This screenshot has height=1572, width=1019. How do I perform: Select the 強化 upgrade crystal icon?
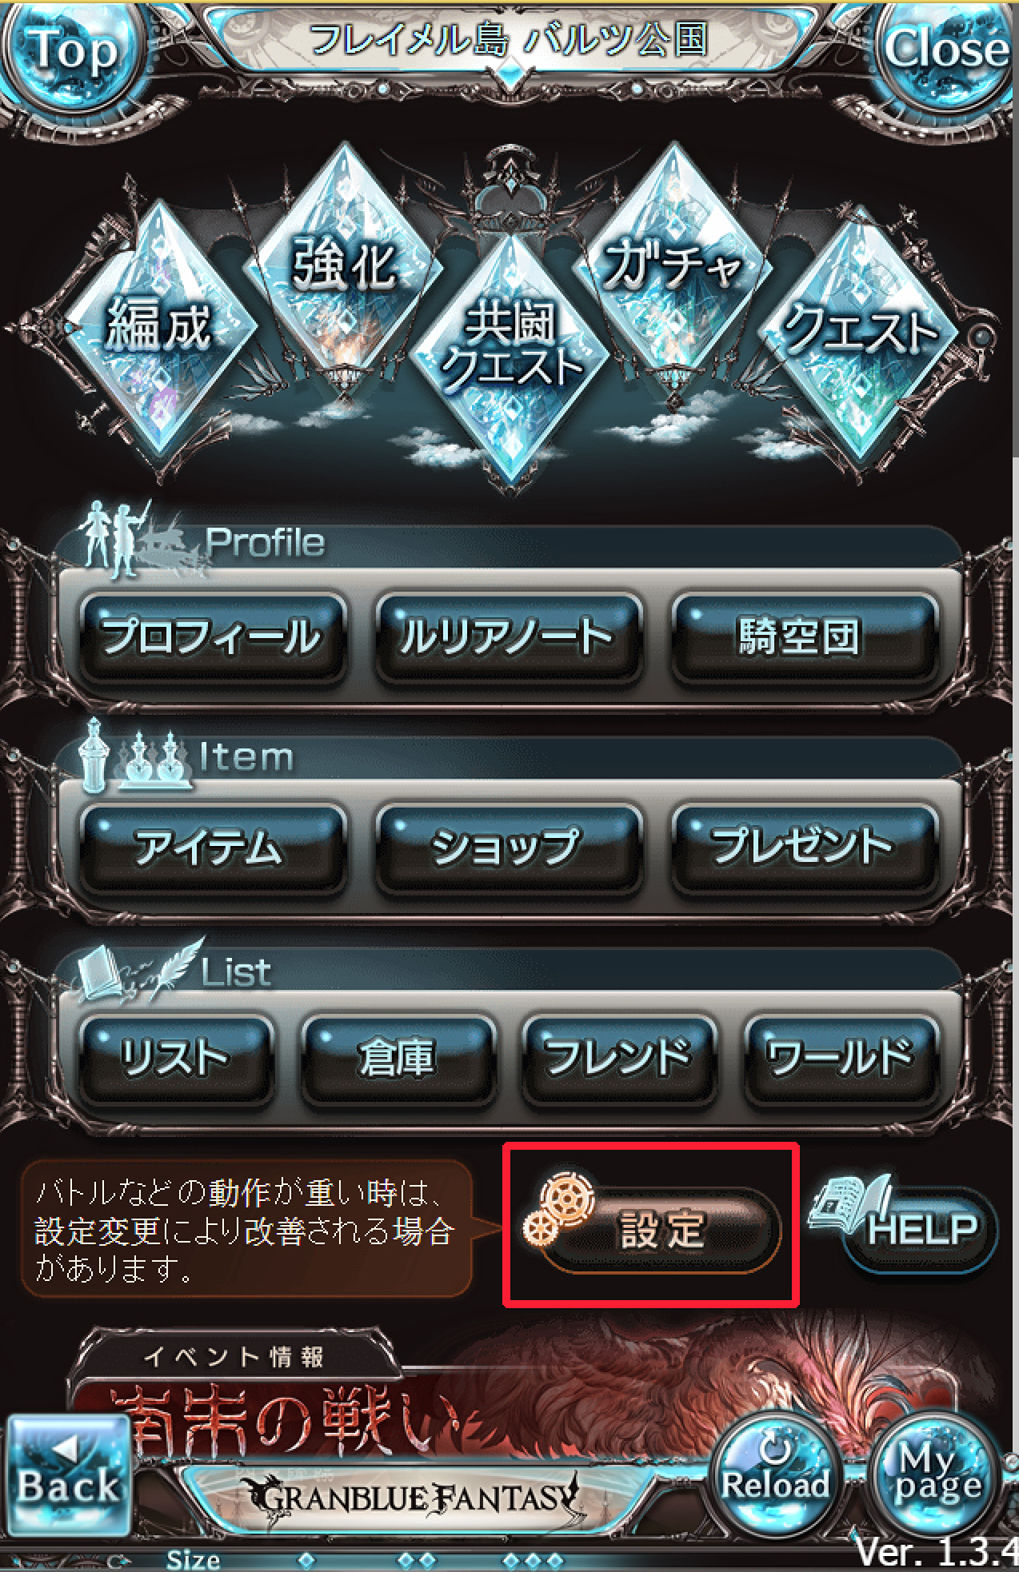pyautogui.click(x=345, y=265)
